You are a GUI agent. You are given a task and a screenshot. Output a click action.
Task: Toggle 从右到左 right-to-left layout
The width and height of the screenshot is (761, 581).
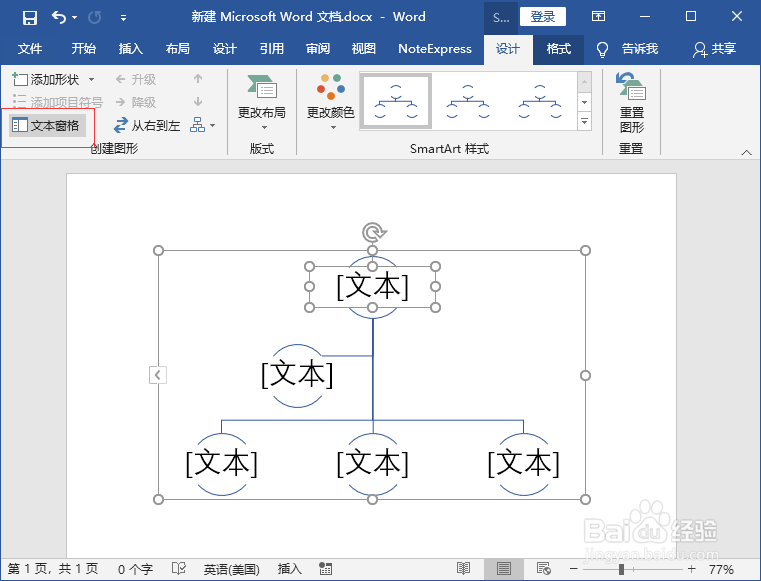tap(147, 126)
